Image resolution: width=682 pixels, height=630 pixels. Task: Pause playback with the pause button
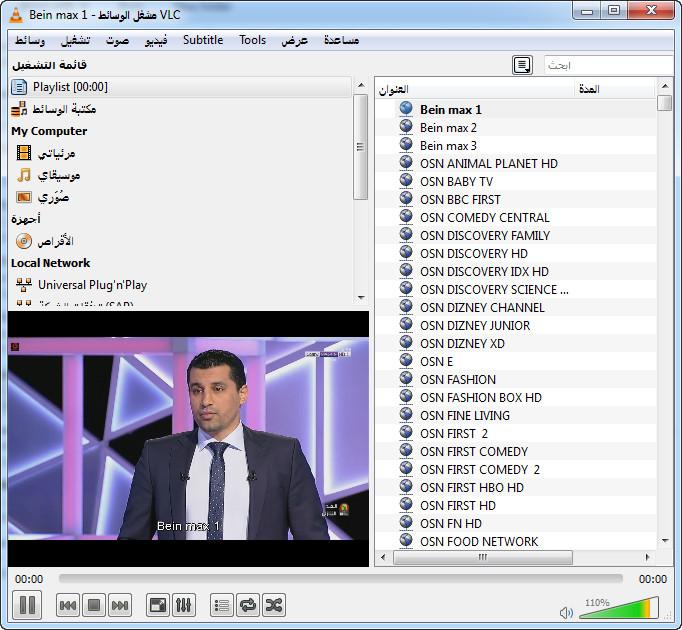[27, 604]
